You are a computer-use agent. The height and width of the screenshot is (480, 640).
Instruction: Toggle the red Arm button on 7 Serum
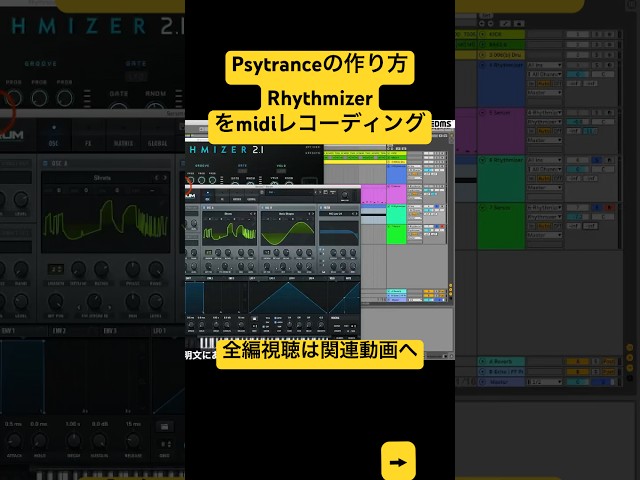[x=609, y=208]
